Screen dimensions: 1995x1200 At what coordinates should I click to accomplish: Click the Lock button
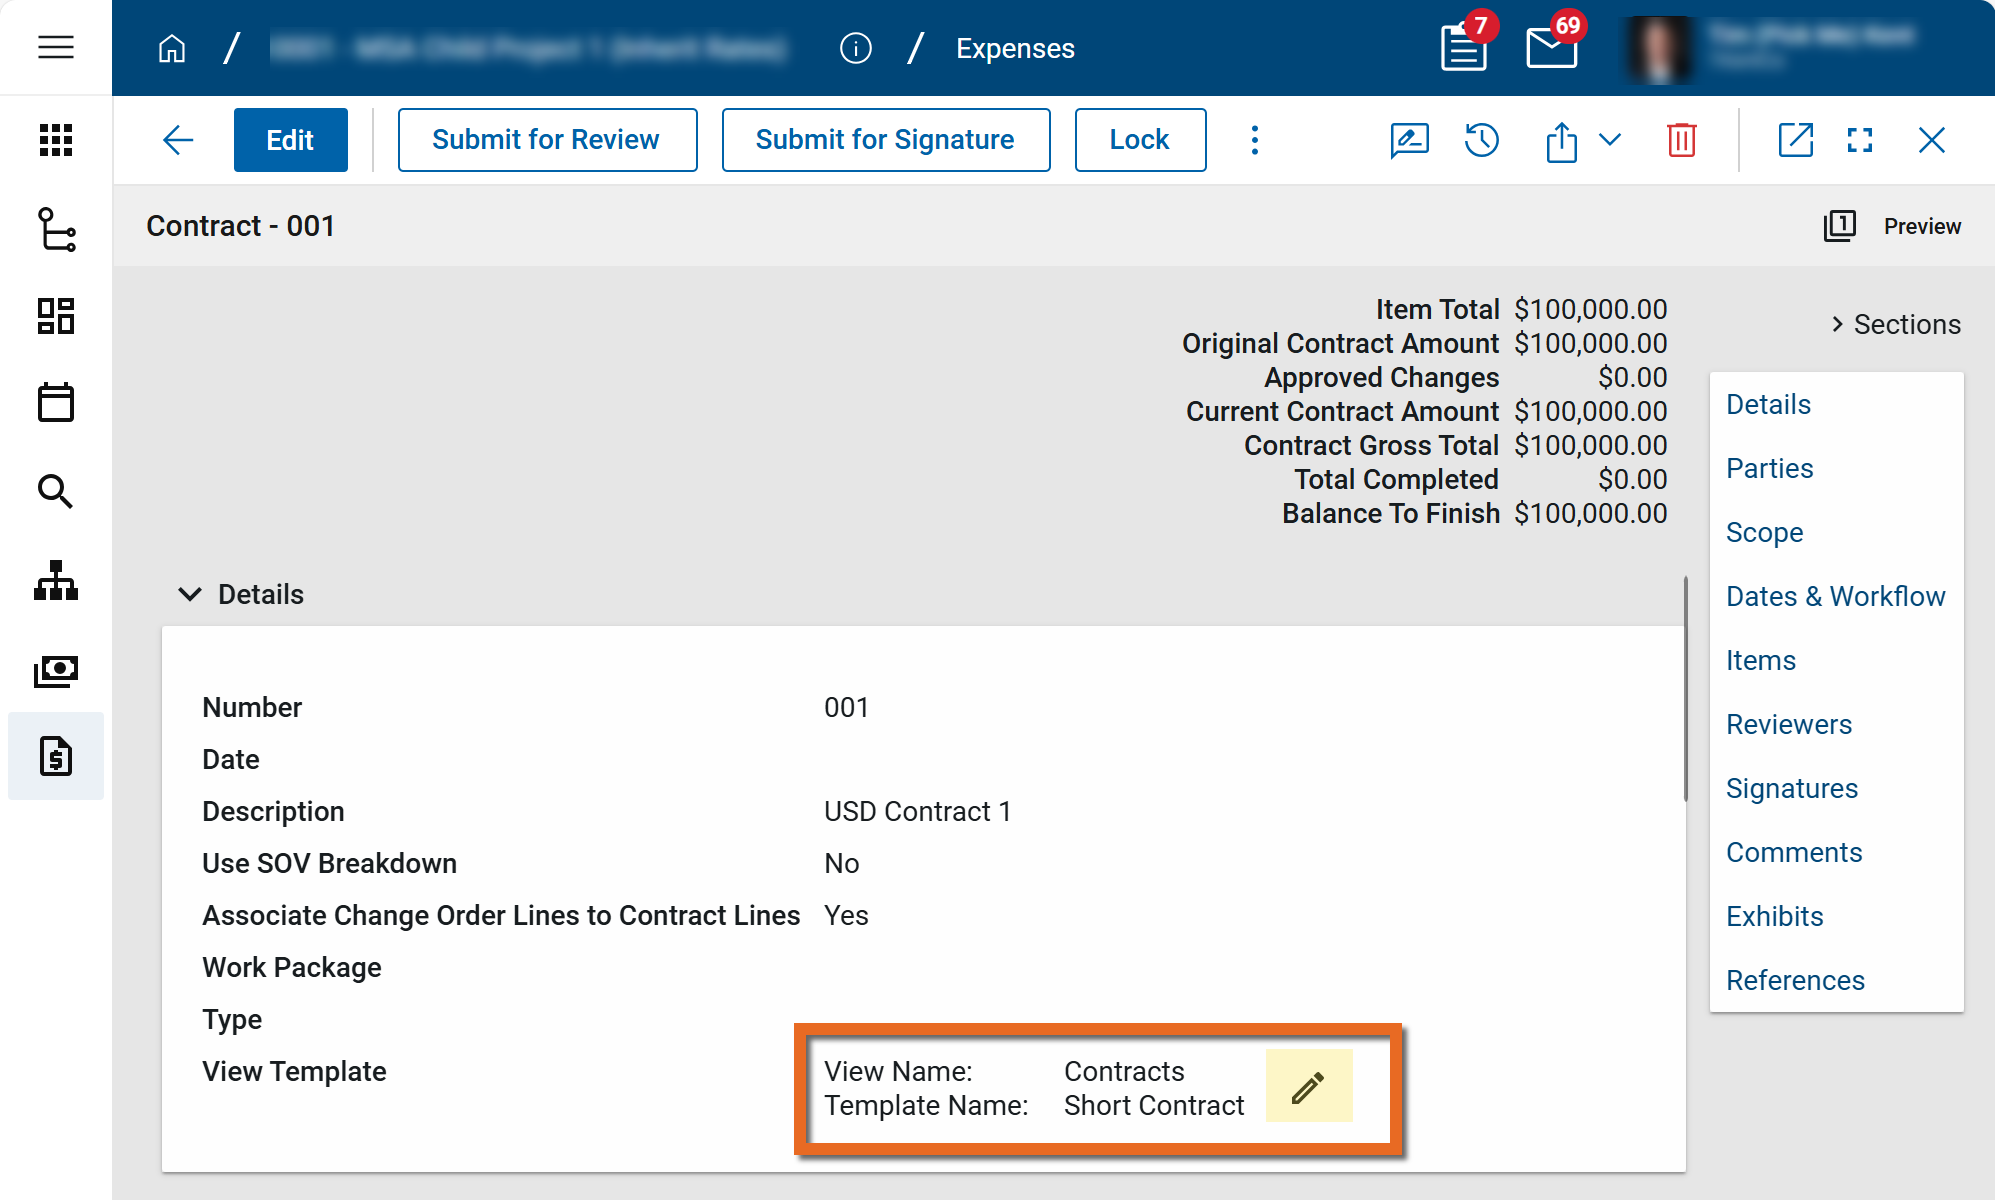click(1139, 140)
